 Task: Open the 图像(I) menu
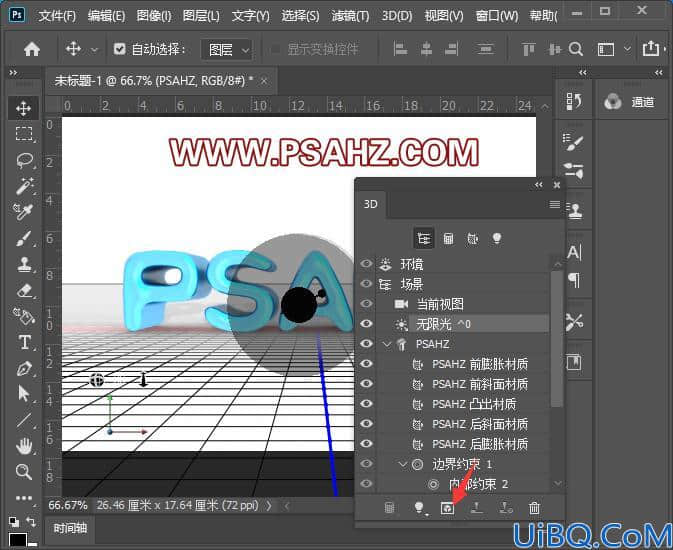click(x=154, y=16)
